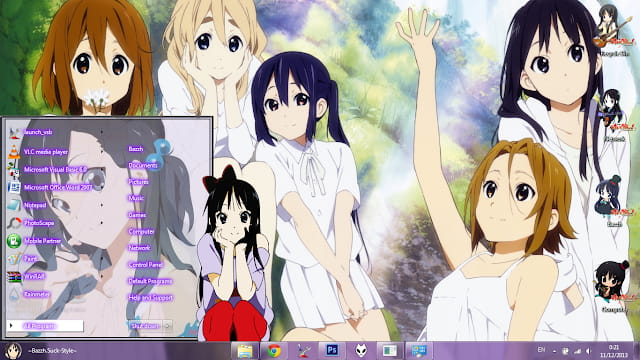Click the network signal tray icon

[x=577, y=351]
